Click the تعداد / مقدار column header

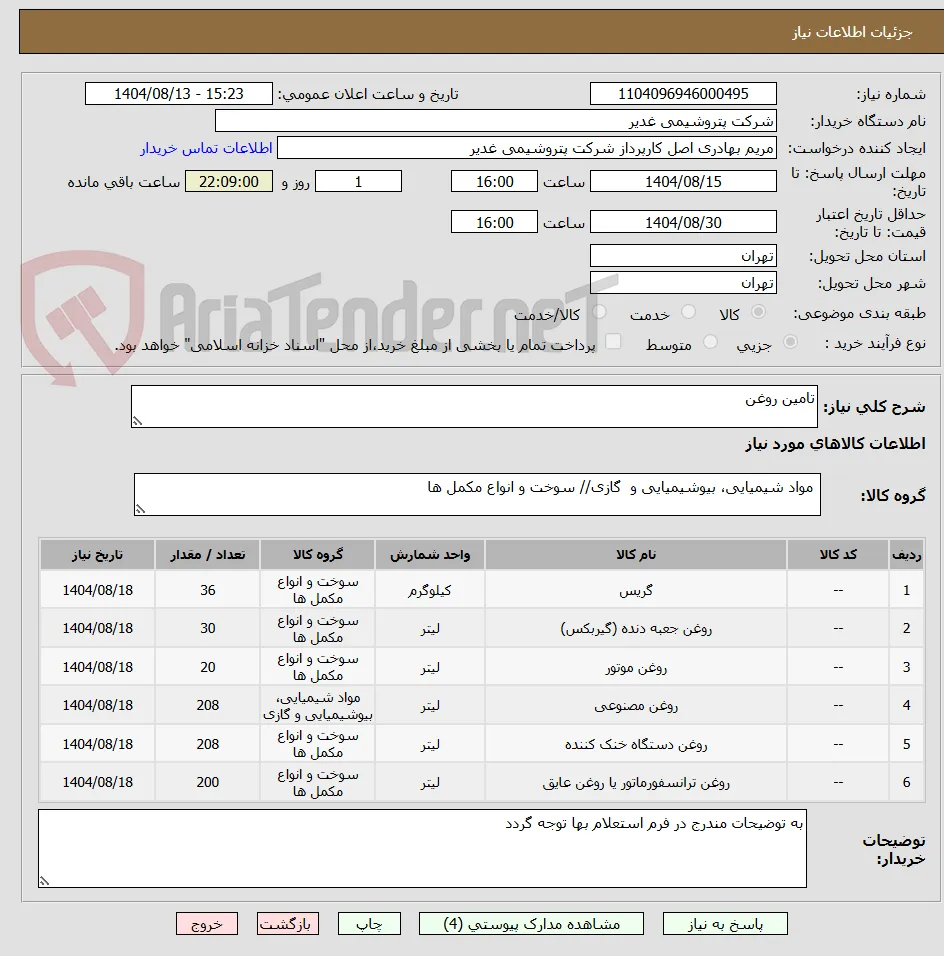(207, 554)
